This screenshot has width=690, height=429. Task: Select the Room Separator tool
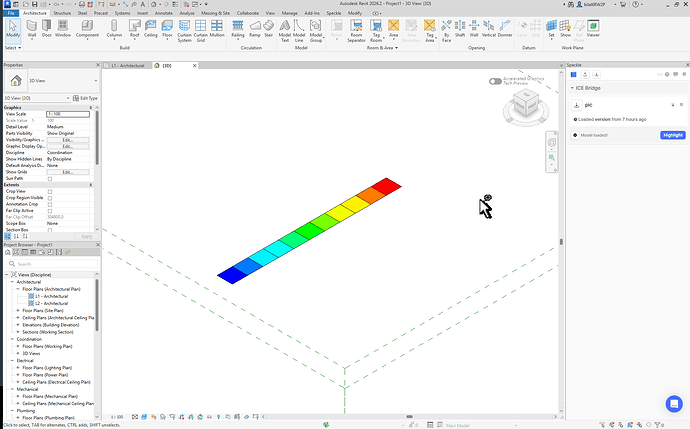pos(356,31)
